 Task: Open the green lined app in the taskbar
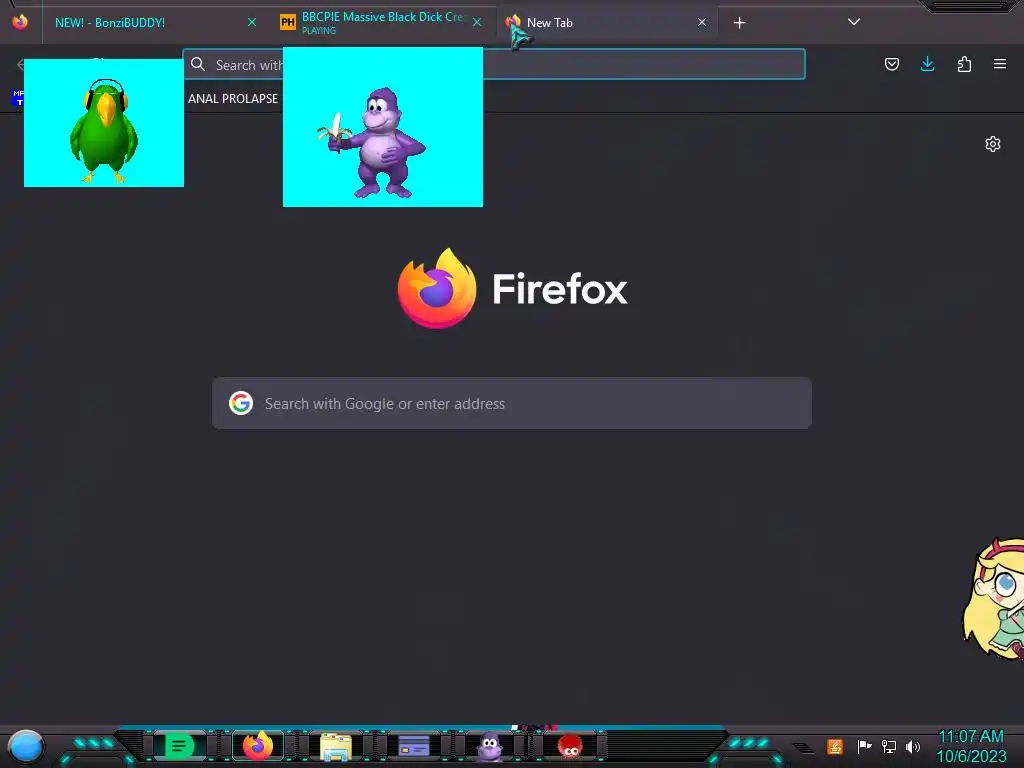coord(179,746)
